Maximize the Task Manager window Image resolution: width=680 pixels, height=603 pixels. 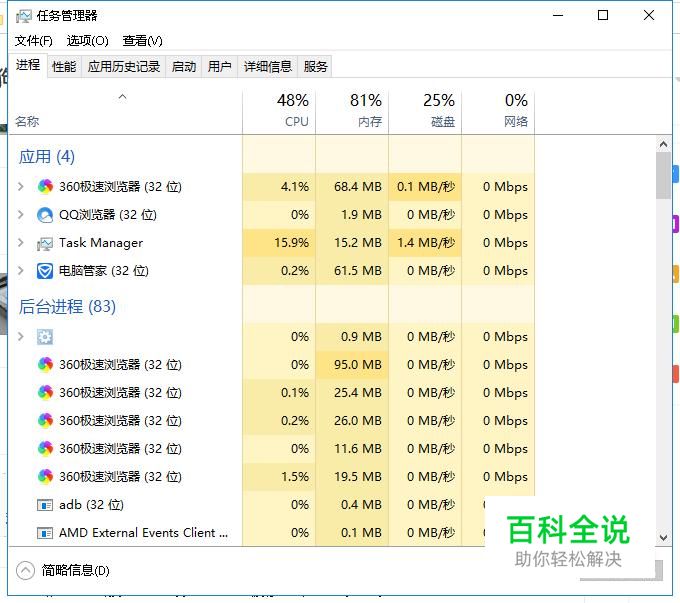pyautogui.click(x=603, y=16)
